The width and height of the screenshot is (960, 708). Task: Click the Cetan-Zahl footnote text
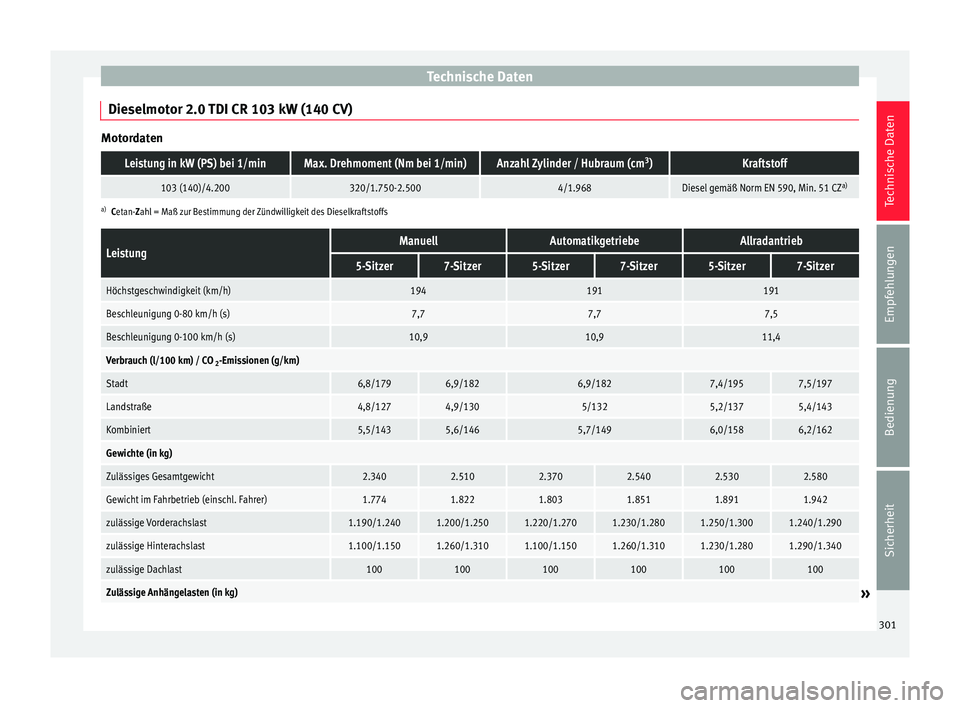click(249, 212)
